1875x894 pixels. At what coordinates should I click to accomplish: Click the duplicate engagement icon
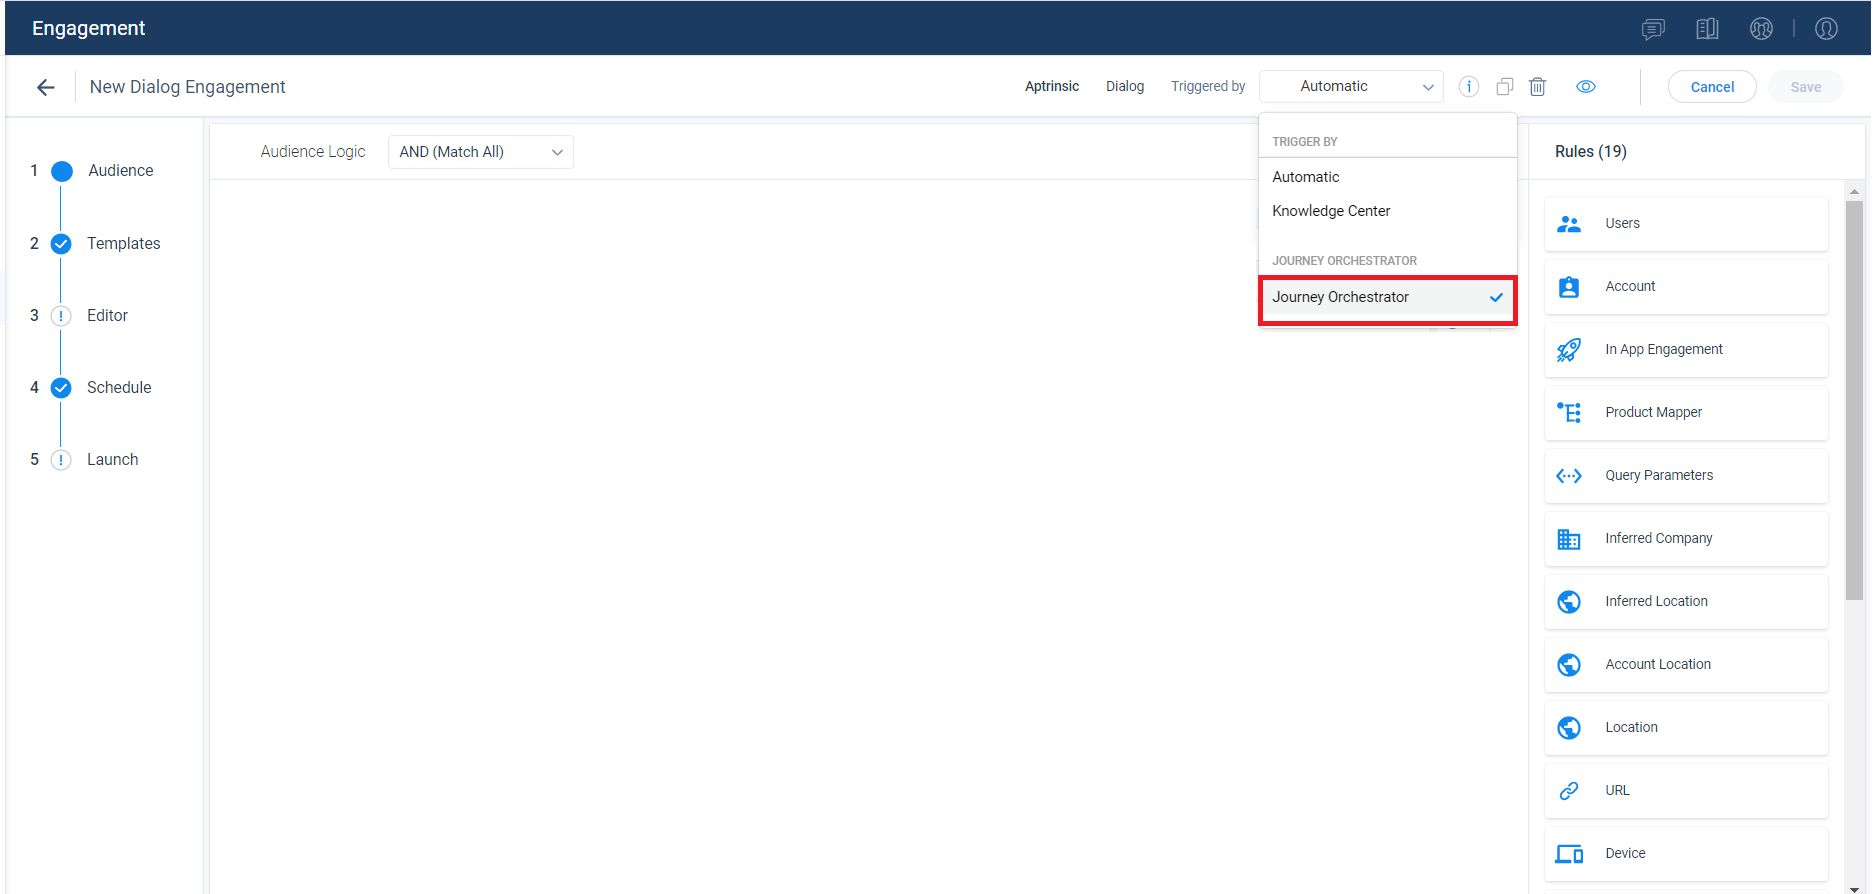coord(1504,87)
